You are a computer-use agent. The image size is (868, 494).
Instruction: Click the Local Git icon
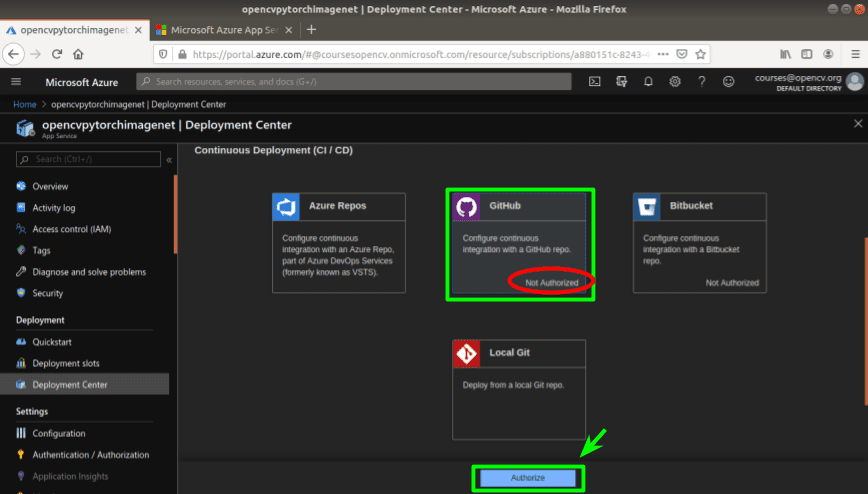click(x=466, y=354)
